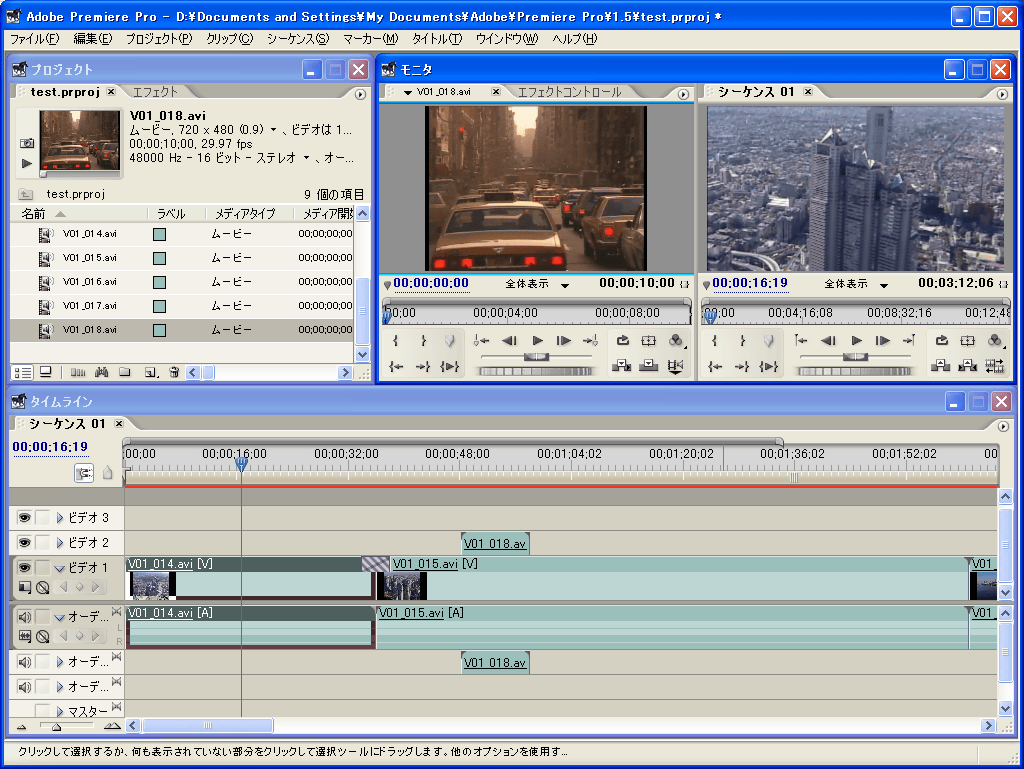The height and width of the screenshot is (769, 1024).
Task: Set In point in source monitor
Action: [395, 340]
